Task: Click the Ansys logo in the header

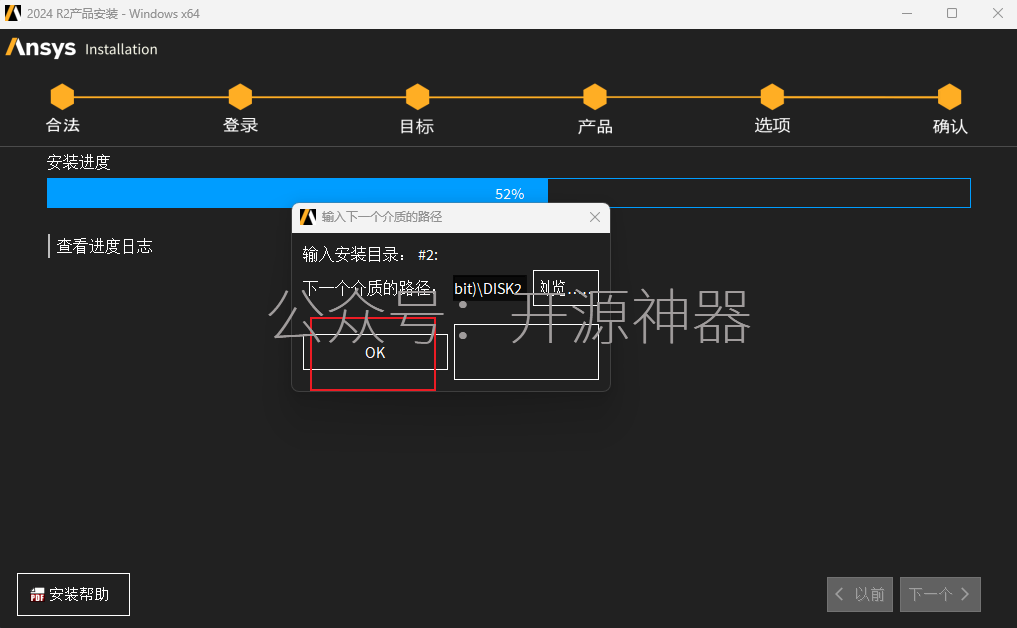Action: coord(41,48)
